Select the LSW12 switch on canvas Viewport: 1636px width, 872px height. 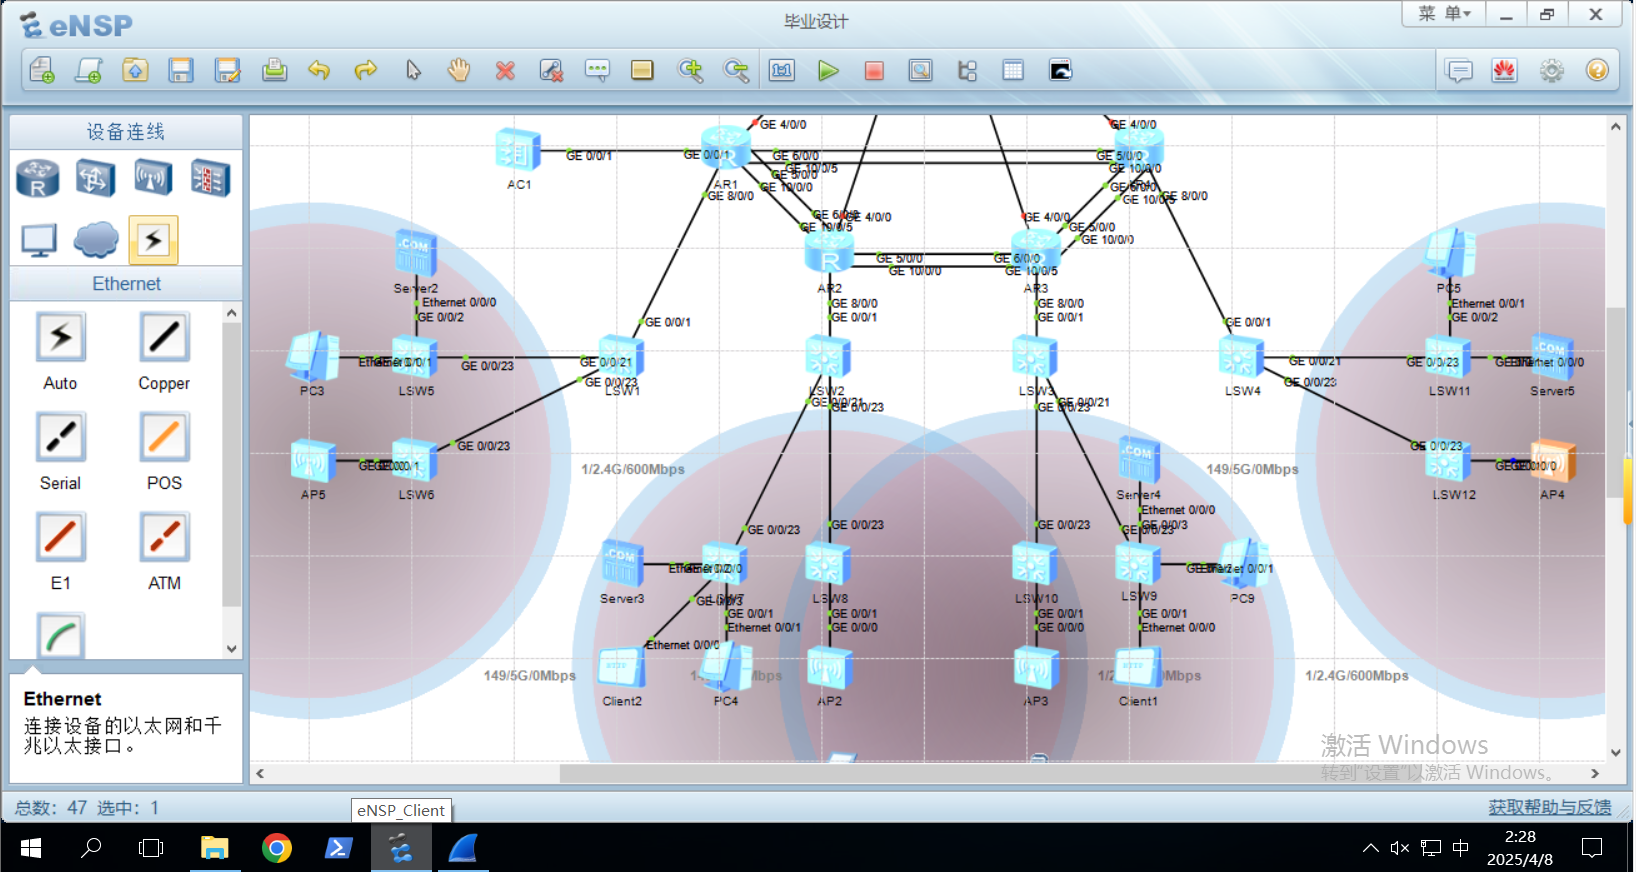1449,461
